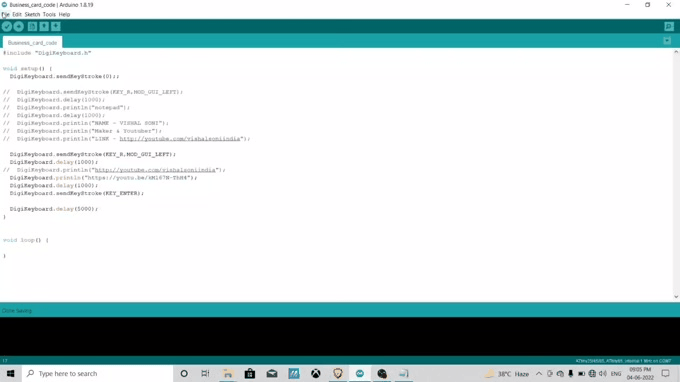
Task: Click the ENG language indicator
Action: click(x=616, y=374)
